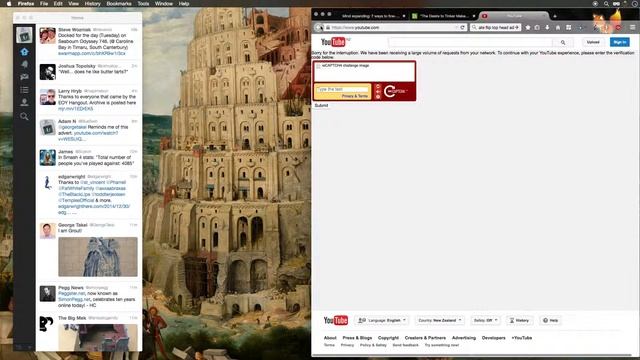Click the account avatar atop Twitter sidebar
This screenshot has height=360, width=640.
point(24,35)
